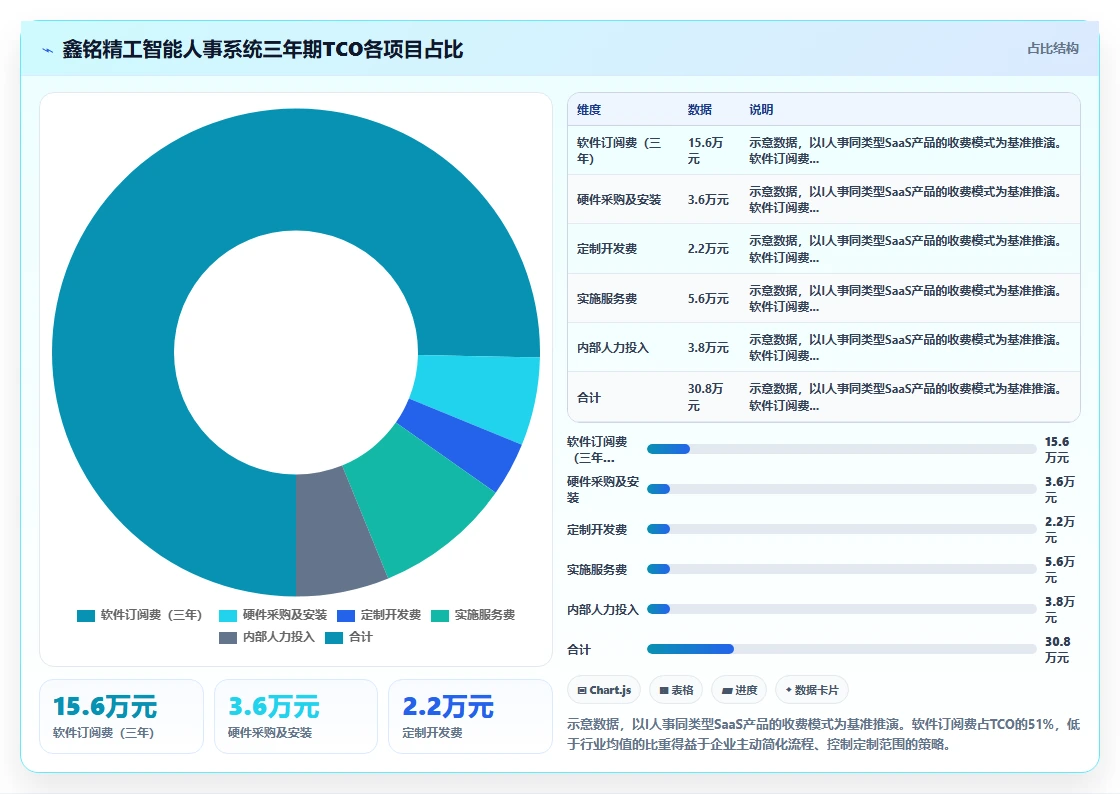Click the 软件订阅费 progress bar
1120x794 pixels.
(841, 449)
